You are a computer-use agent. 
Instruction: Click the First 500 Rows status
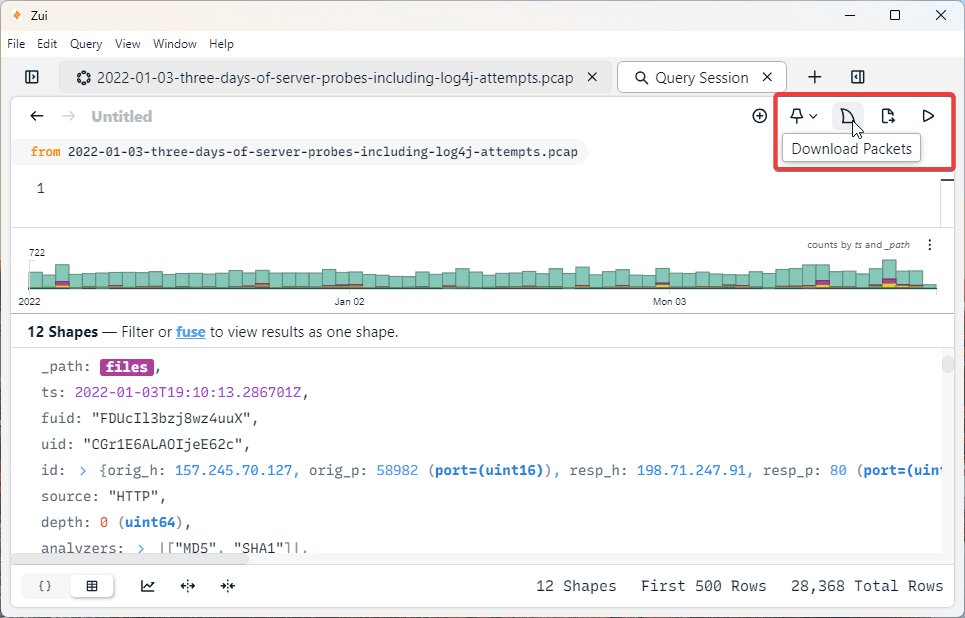coord(703,586)
